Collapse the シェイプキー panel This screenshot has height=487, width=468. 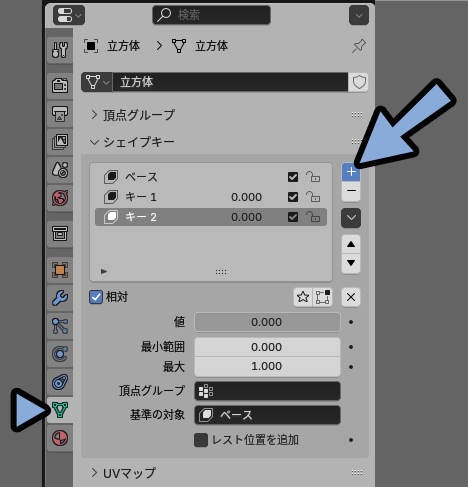pos(133,142)
